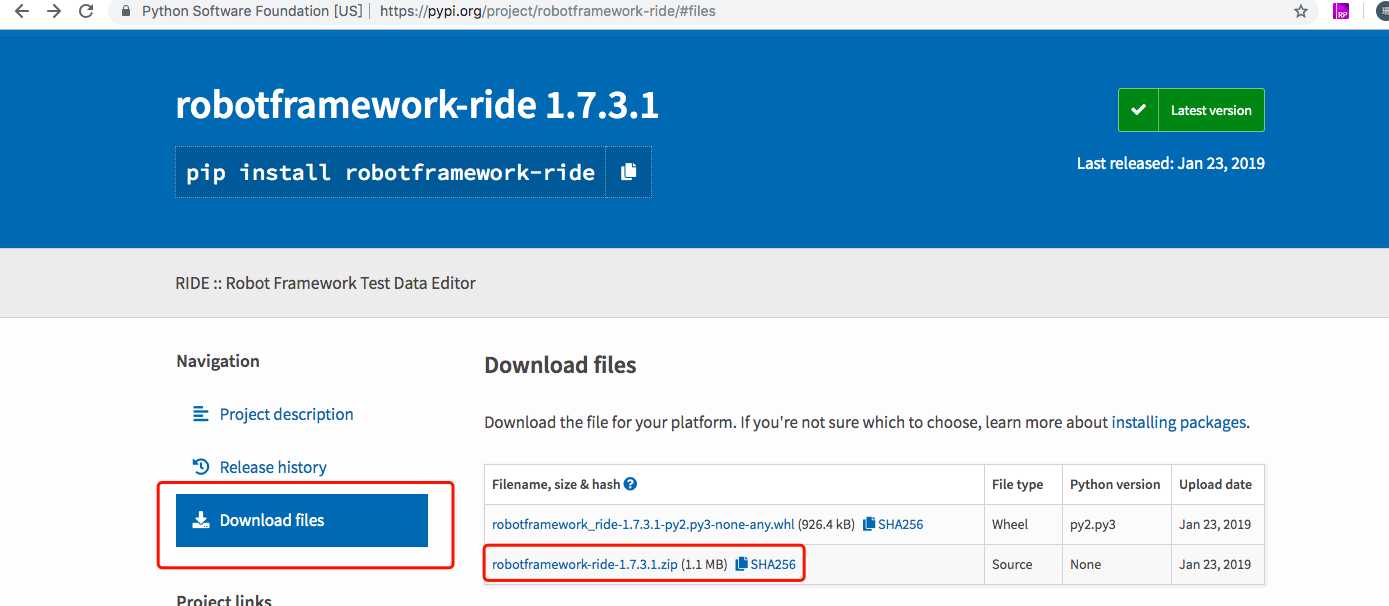Screen dimensions: 1389x606
Task: Open Project description navigation tab
Action: click(286, 414)
